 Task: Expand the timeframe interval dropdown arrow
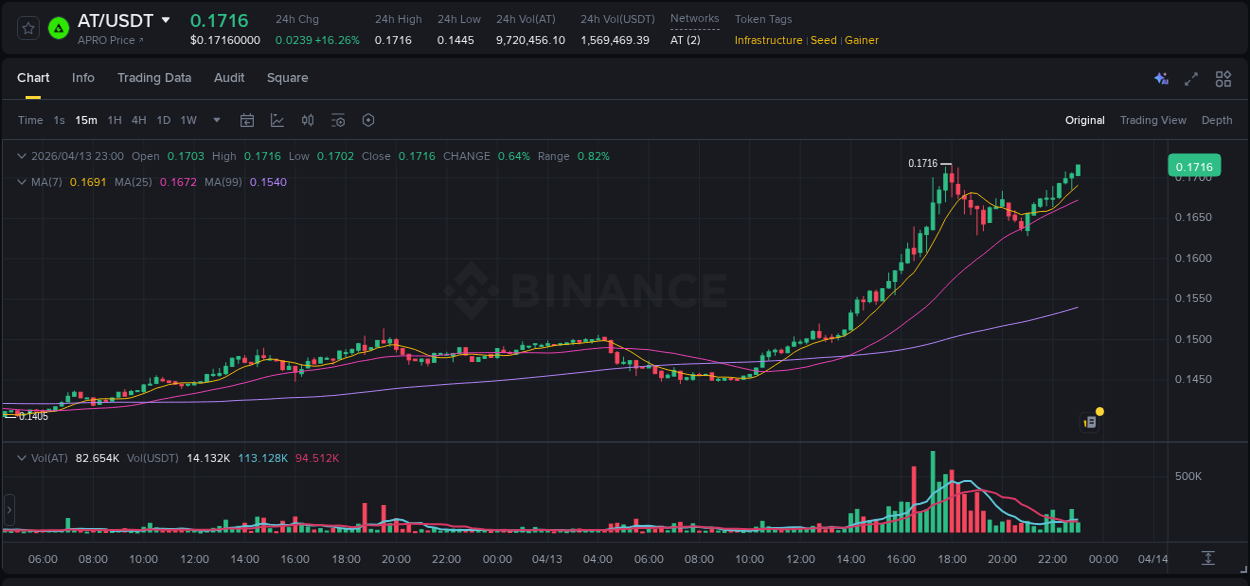point(215,120)
